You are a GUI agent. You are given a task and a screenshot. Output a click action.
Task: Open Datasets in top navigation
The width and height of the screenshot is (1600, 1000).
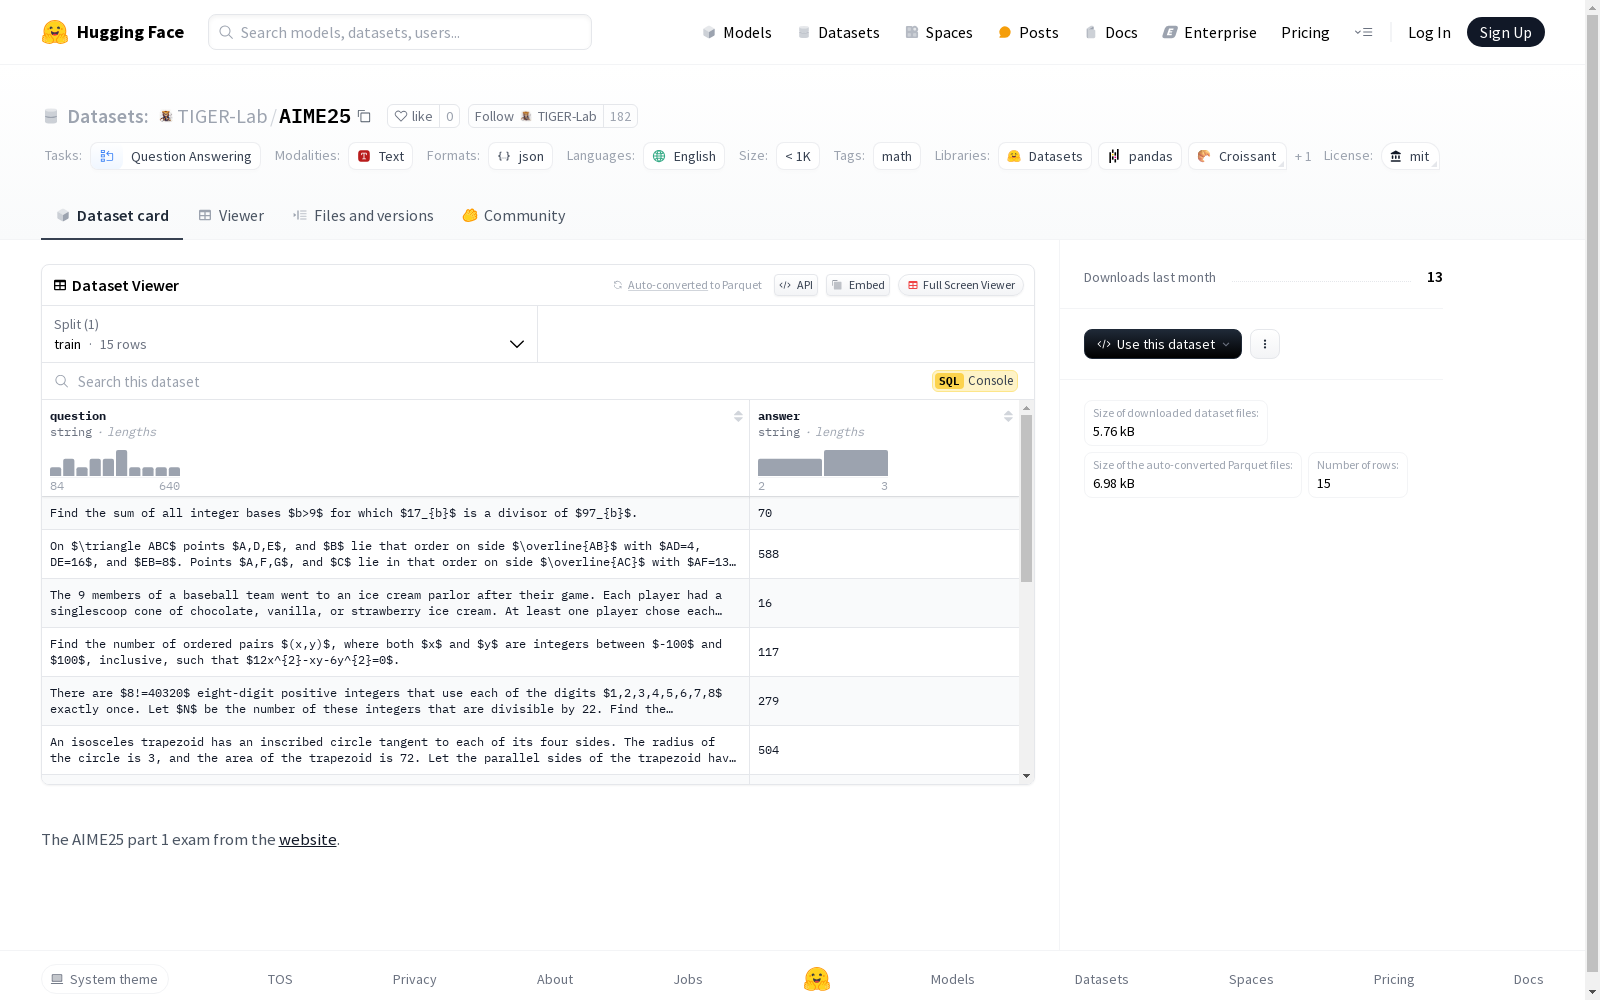(x=838, y=32)
